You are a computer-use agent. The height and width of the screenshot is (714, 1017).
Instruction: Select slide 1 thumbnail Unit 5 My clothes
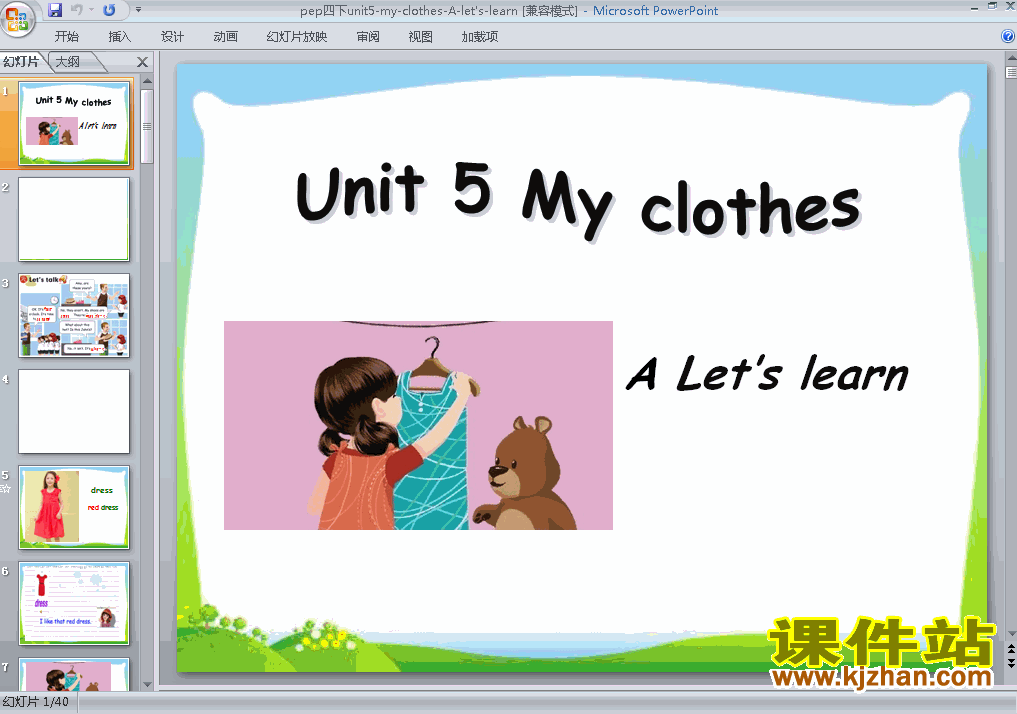[74, 123]
